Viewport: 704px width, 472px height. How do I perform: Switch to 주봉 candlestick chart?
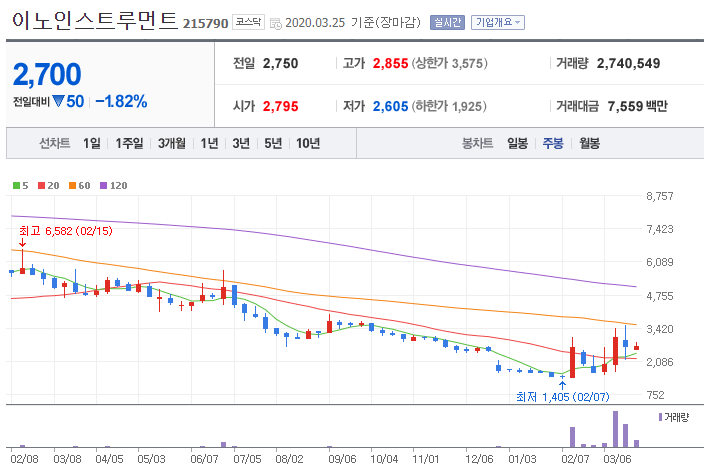[x=553, y=143]
